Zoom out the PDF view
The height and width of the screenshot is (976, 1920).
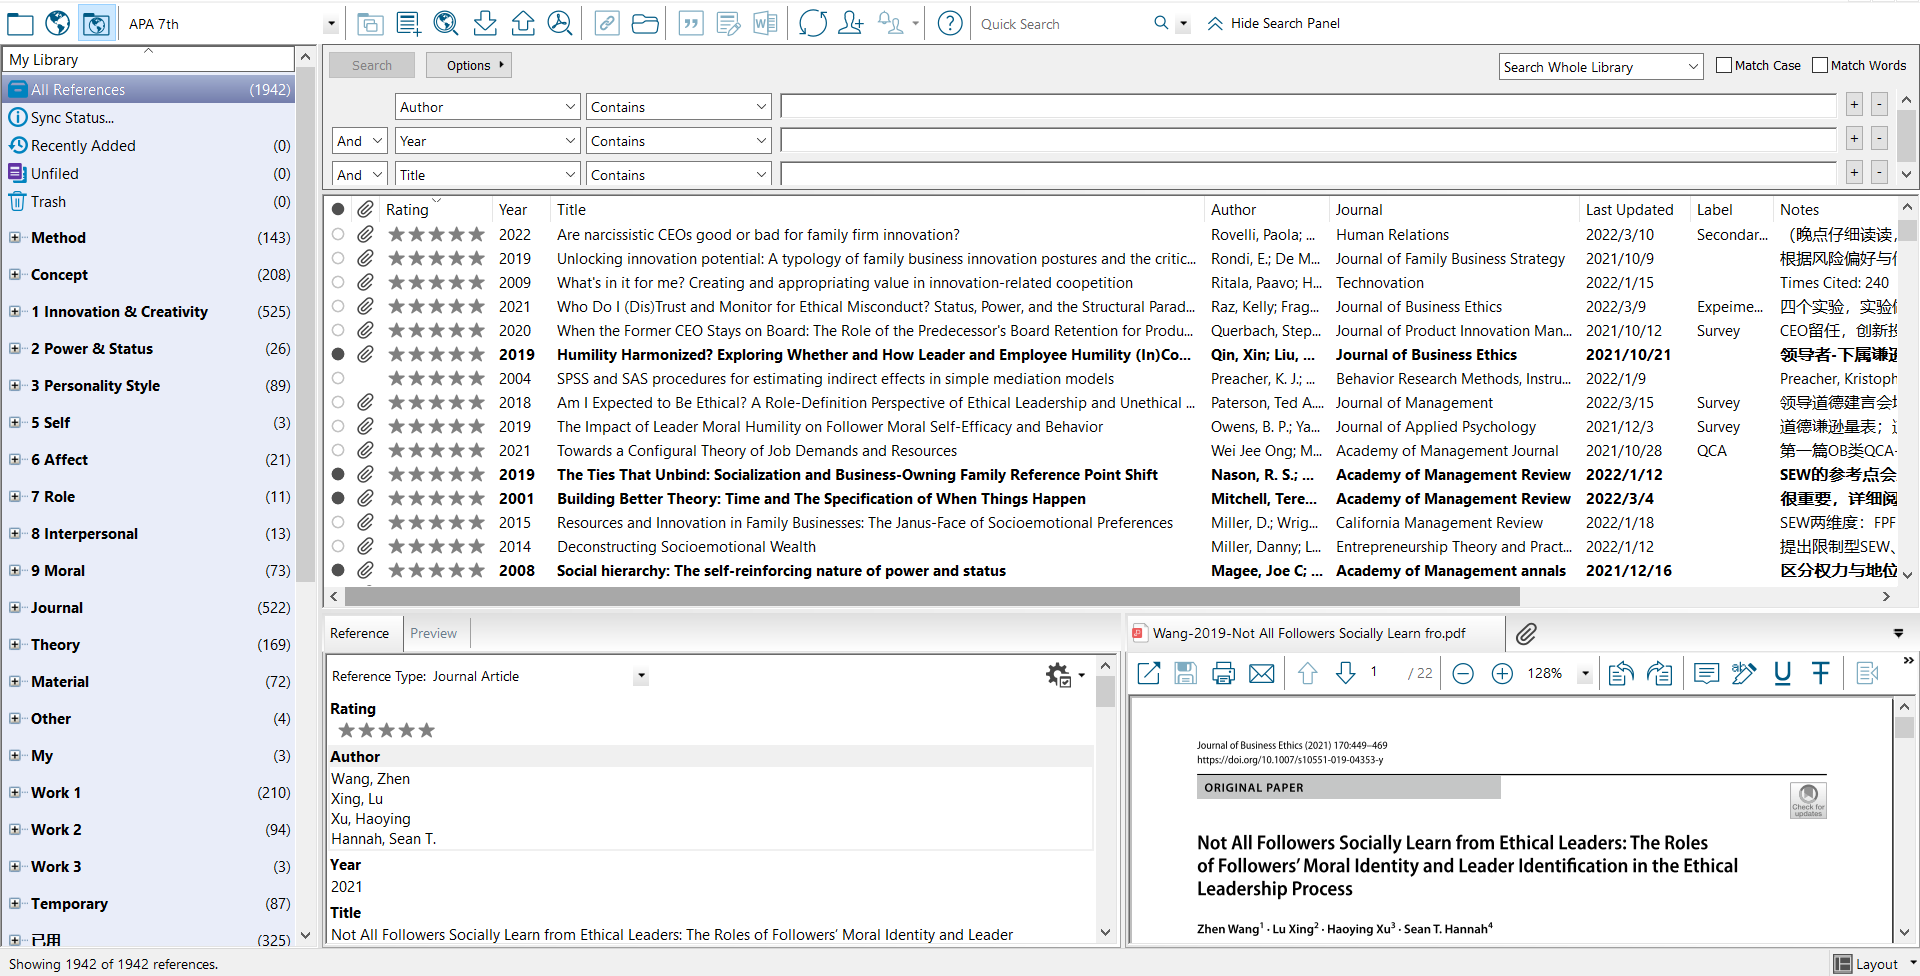coord(1463,674)
